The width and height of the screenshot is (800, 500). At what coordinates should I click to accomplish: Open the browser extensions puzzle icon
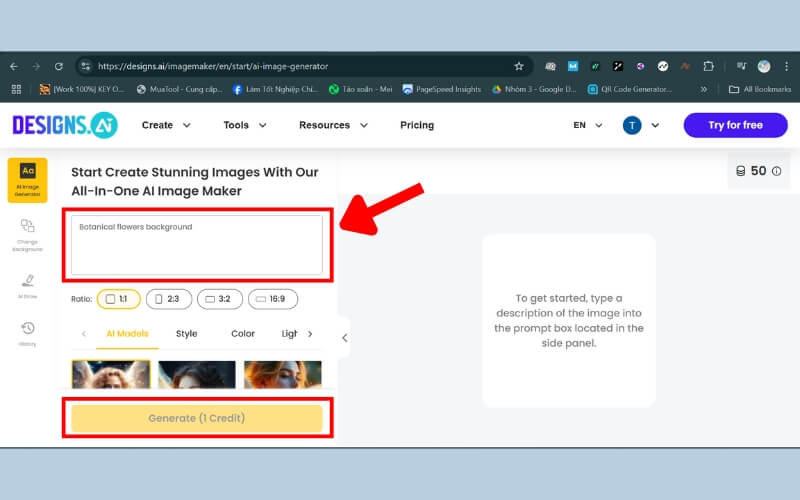coord(708,66)
